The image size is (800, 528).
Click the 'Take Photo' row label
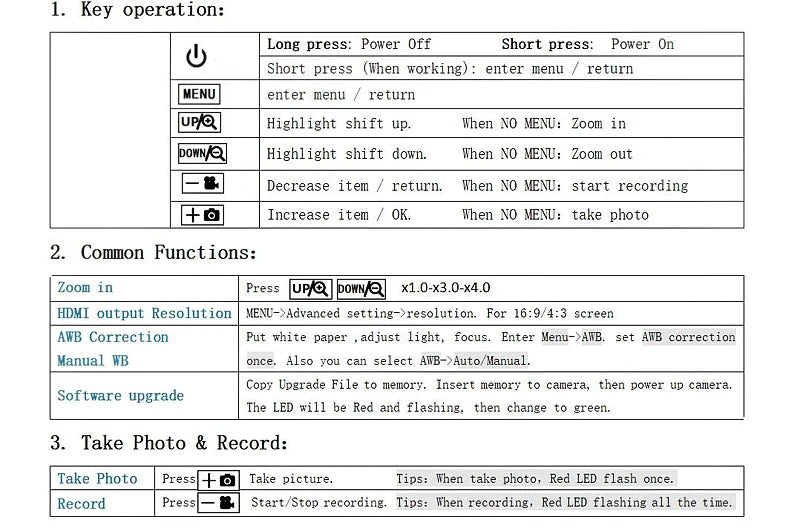click(x=97, y=479)
